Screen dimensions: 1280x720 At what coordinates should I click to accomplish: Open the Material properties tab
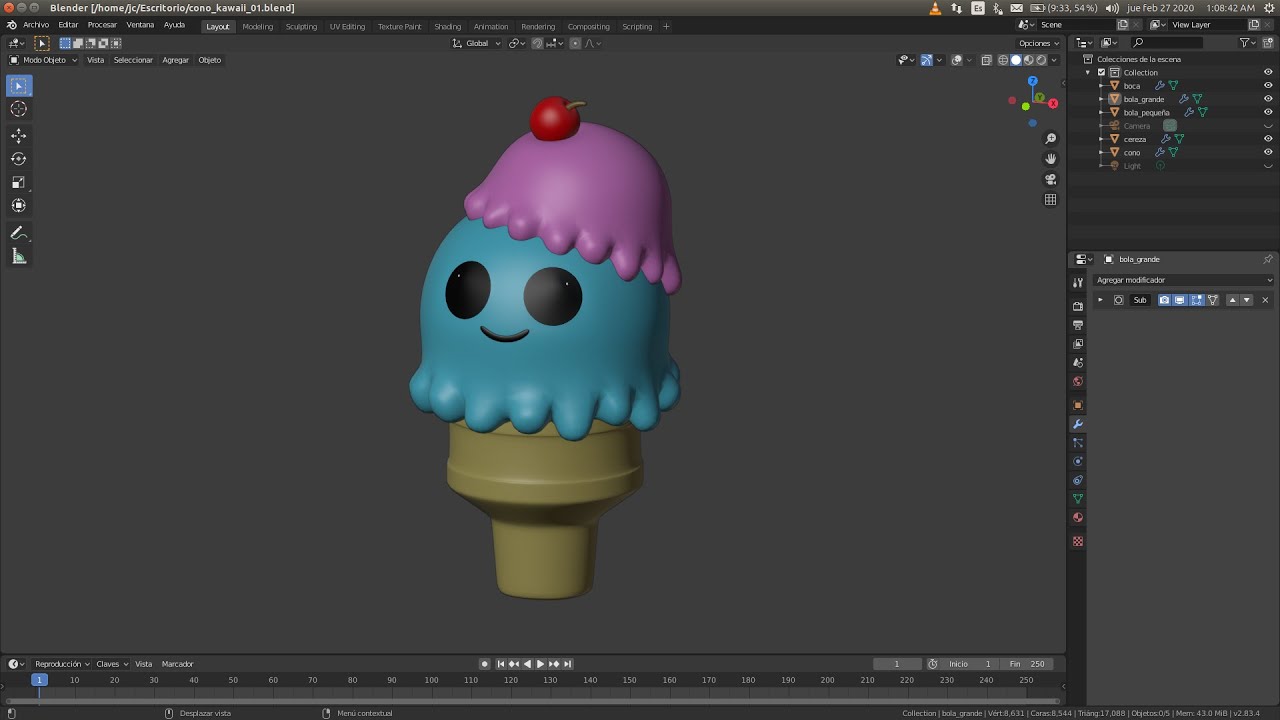coord(1078,517)
